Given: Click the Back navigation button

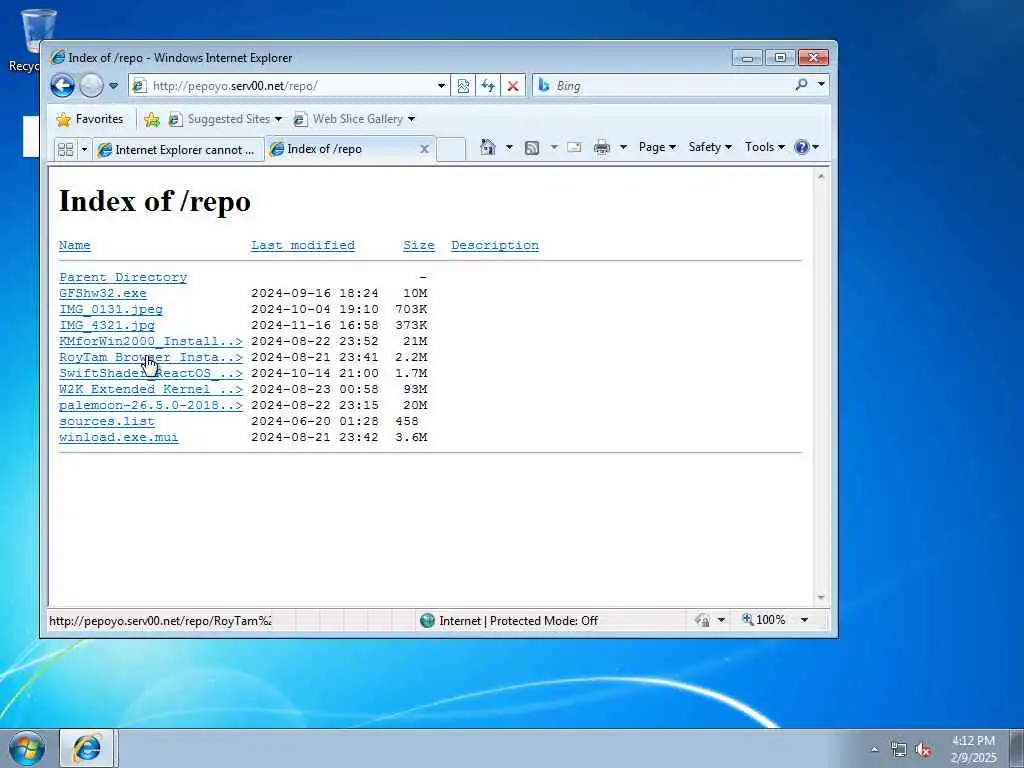Looking at the screenshot, I should click(x=63, y=86).
